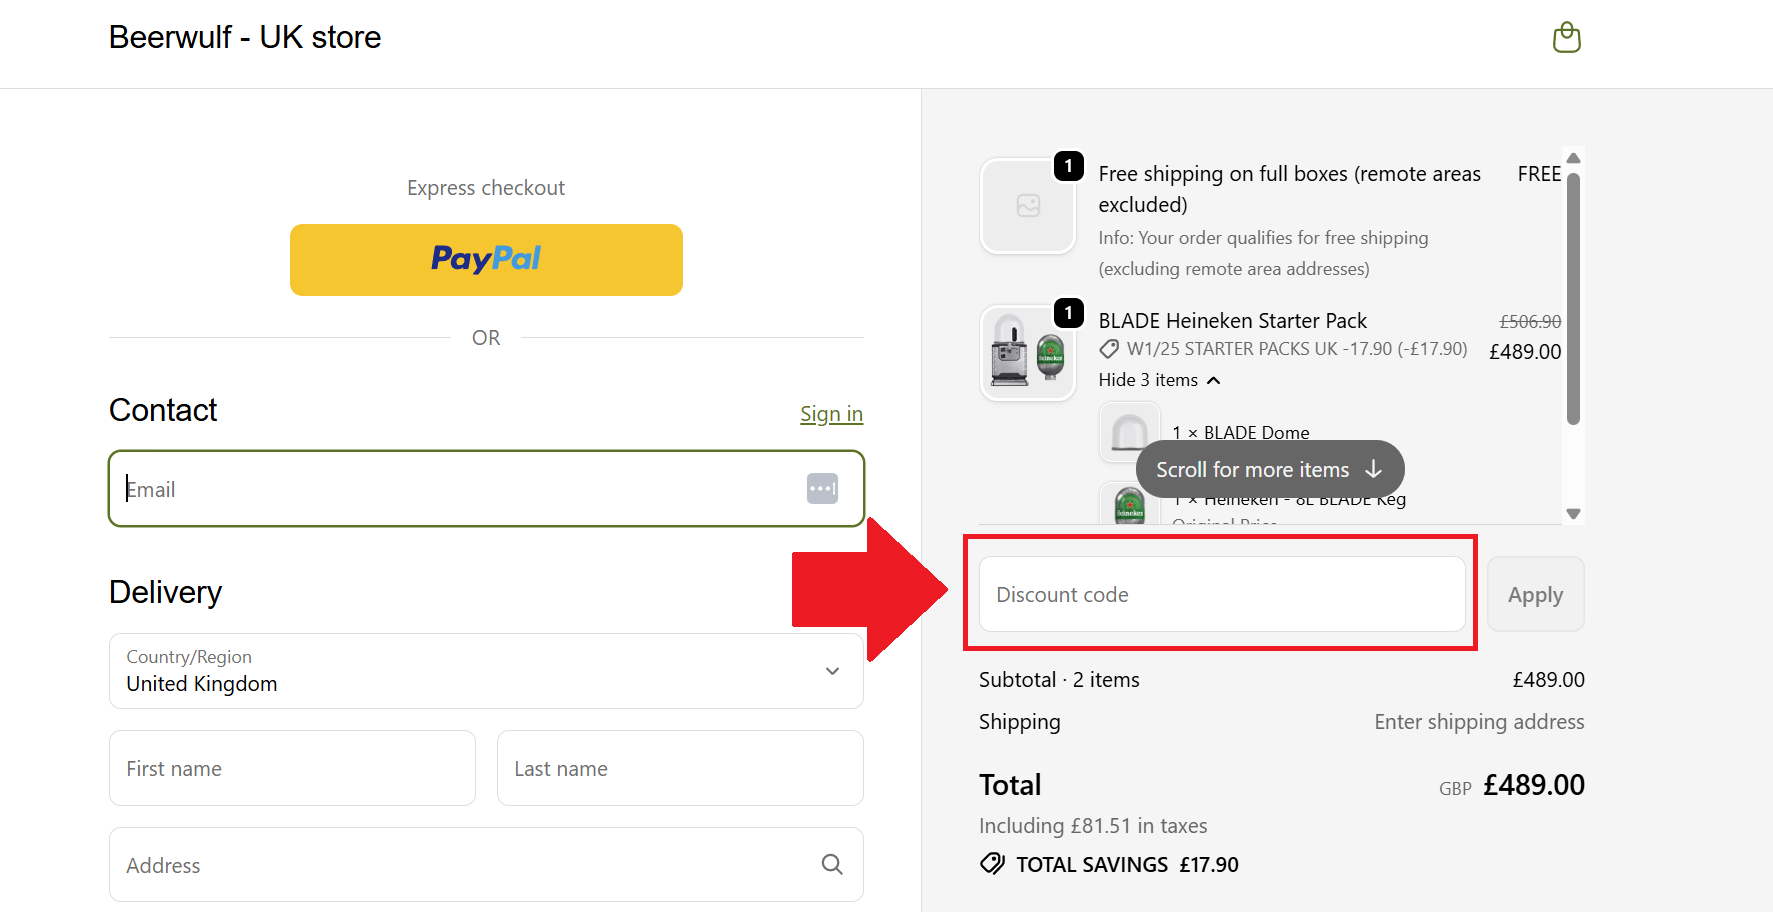Click the chevron on the United Kingdom selector
The height and width of the screenshot is (912, 1773).
pos(831,671)
